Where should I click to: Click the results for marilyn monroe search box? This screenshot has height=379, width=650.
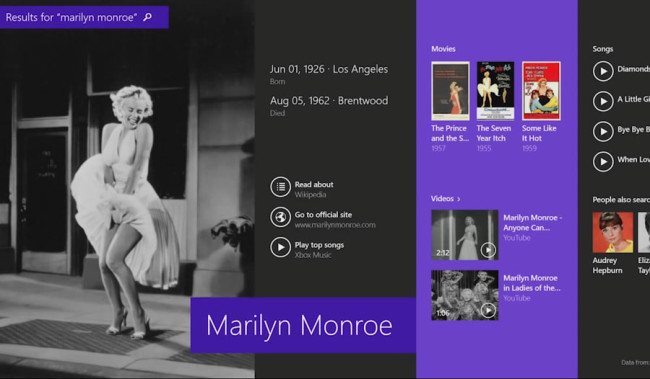(x=84, y=17)
